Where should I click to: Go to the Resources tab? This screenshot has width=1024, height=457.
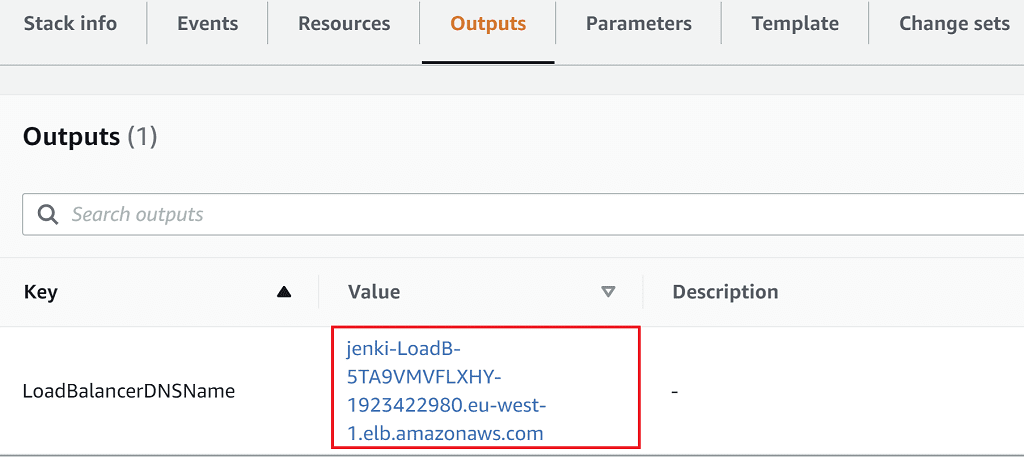tap(343, 24)
